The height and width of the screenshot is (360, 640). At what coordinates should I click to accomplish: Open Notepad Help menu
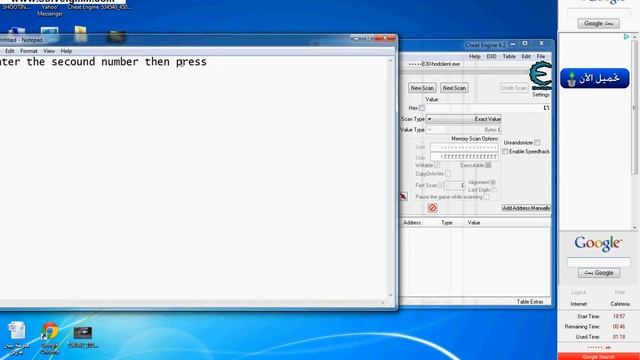coord(66,51)
